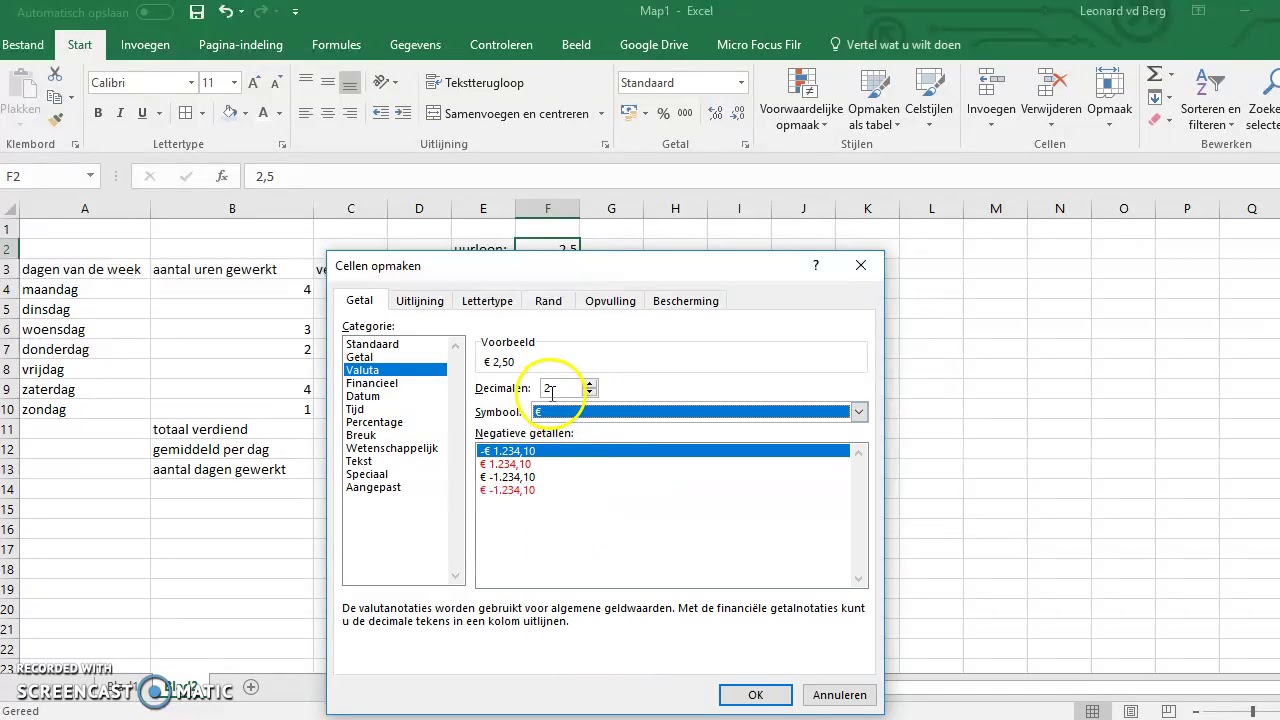1280x720 pixels.
Task: Increase indent
Action: click(x=404, y=113)
